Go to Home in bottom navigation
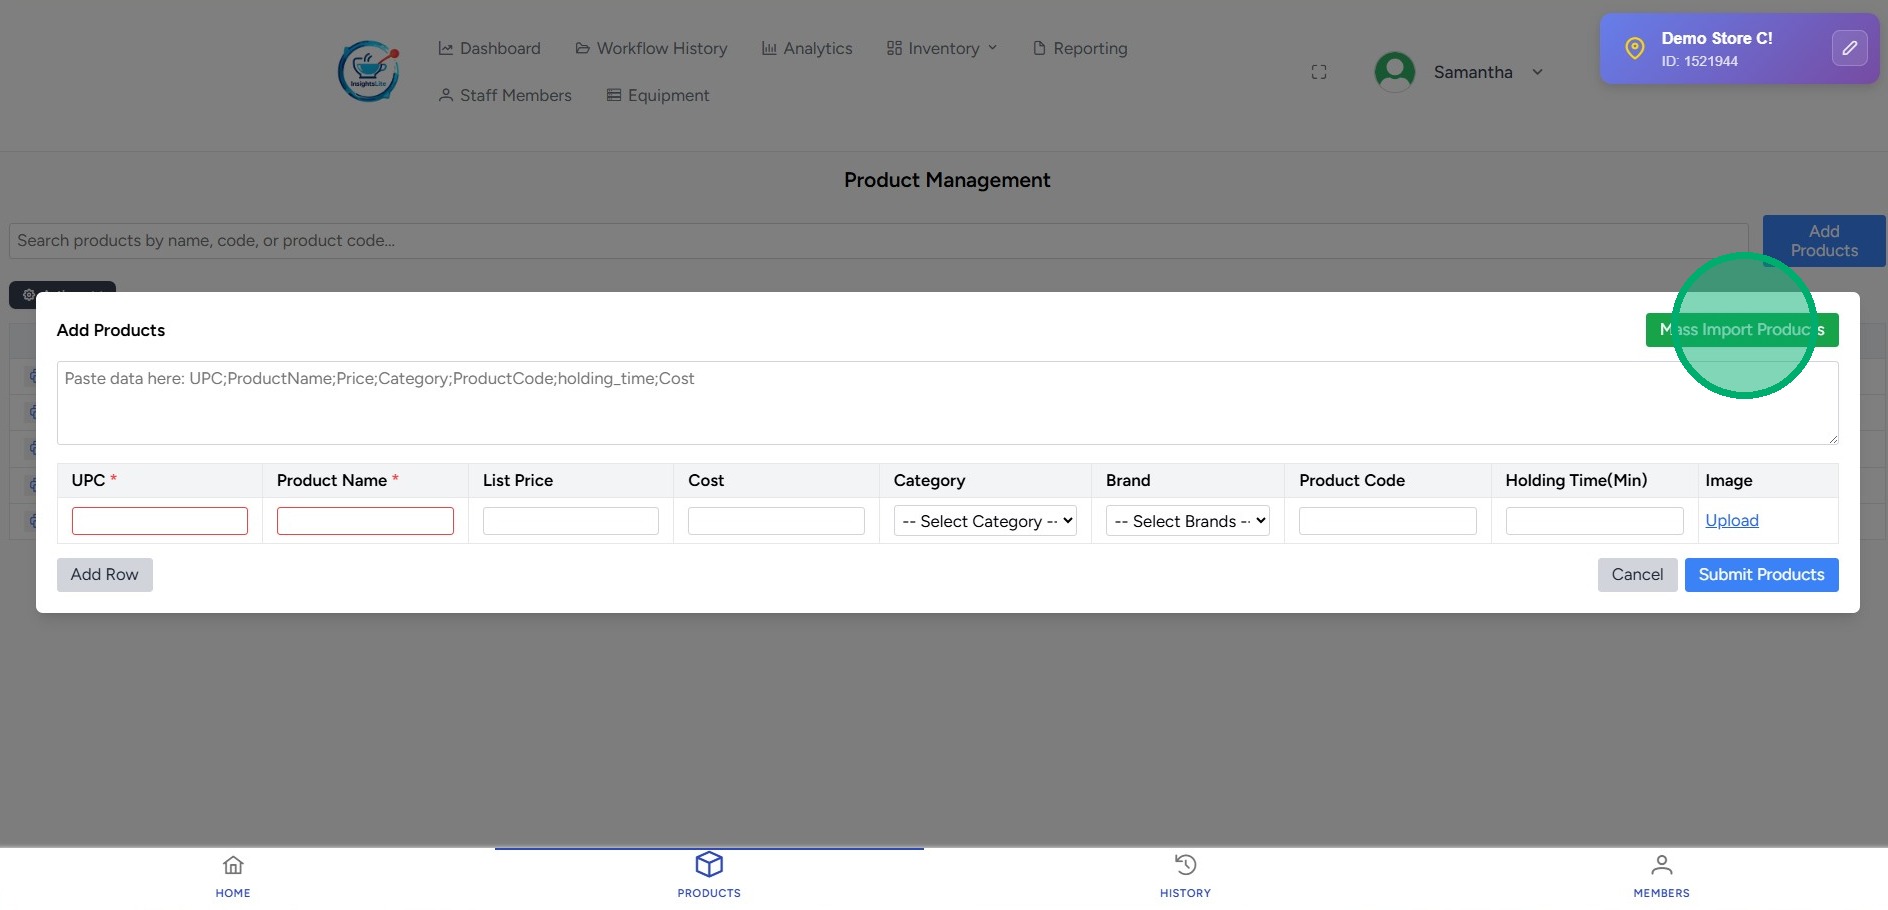 233,875
